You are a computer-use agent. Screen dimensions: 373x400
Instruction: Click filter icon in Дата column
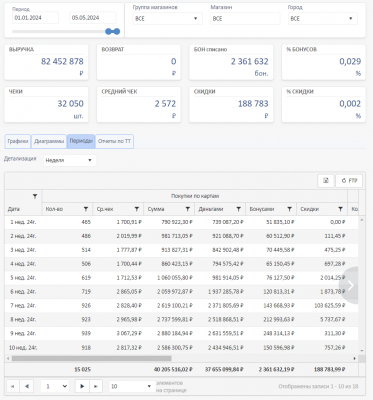coord(35,196)
